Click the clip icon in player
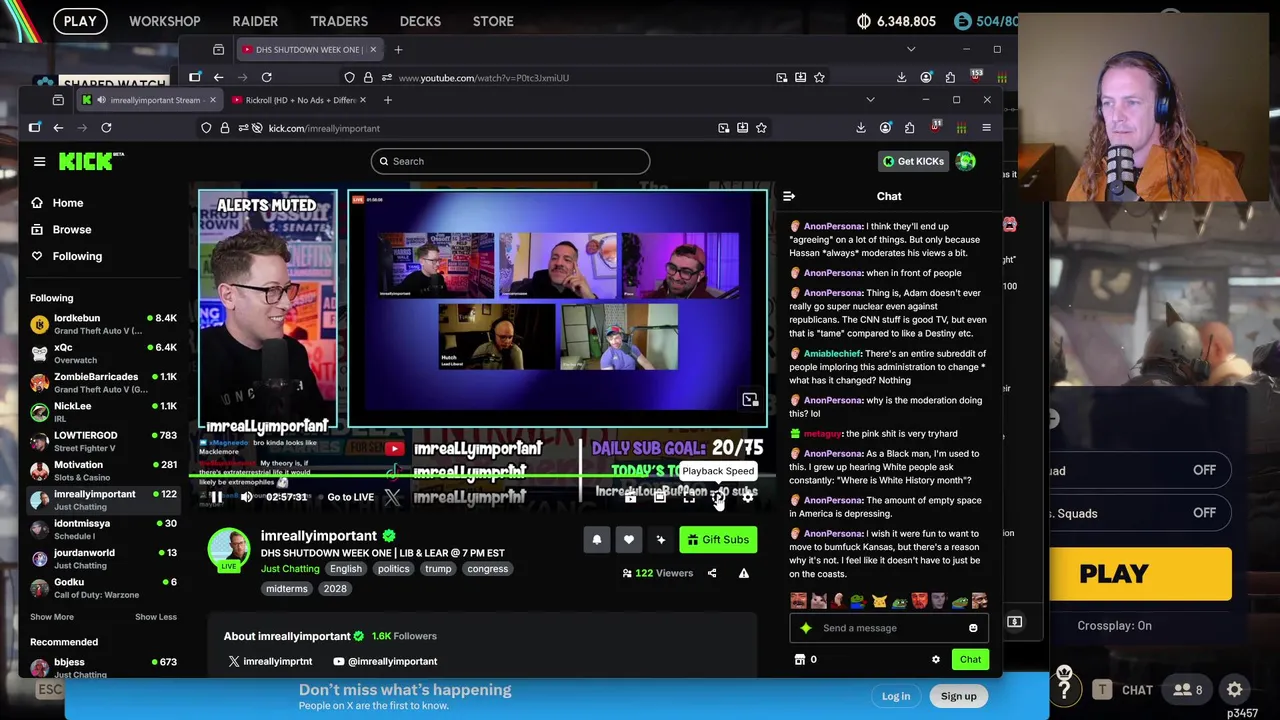The height and width of the screenshot is (720, 1280). point(630,497)
